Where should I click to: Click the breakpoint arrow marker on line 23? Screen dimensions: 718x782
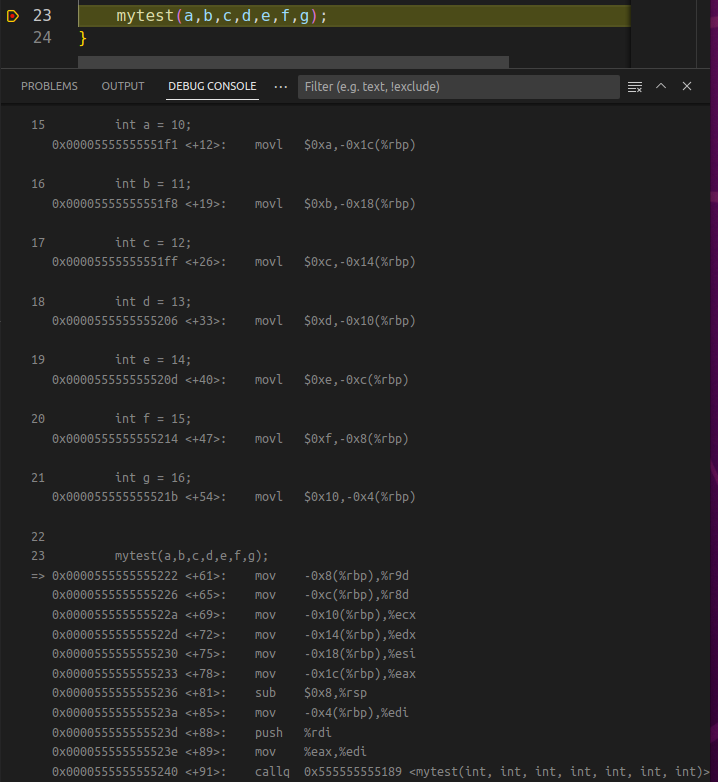coord(12,16)
